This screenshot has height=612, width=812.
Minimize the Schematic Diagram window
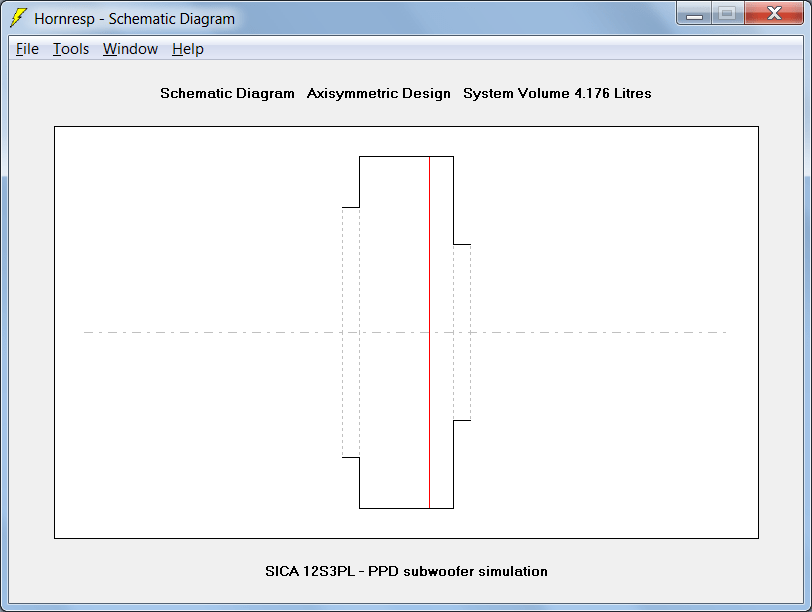(694, 13)
